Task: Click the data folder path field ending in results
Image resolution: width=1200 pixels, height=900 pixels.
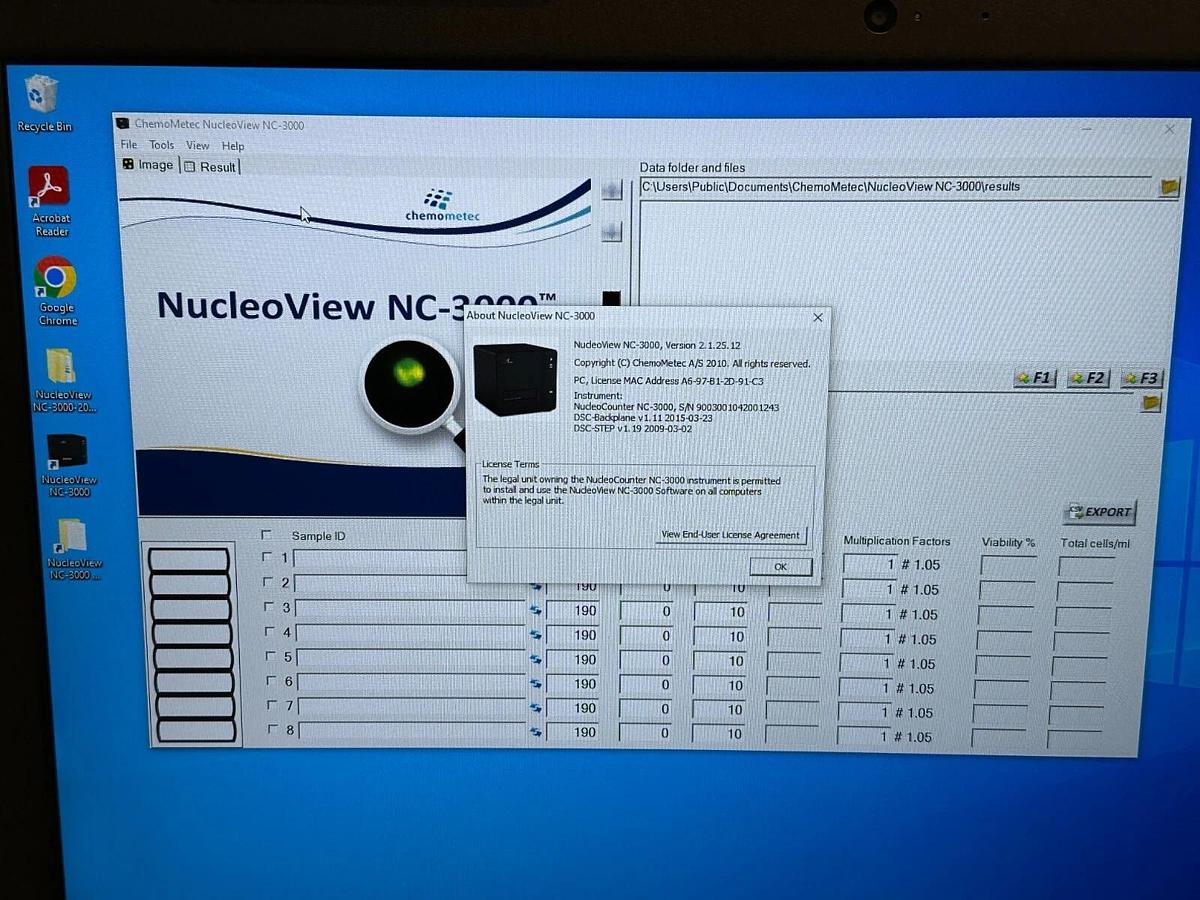Action: pos(896,187)
